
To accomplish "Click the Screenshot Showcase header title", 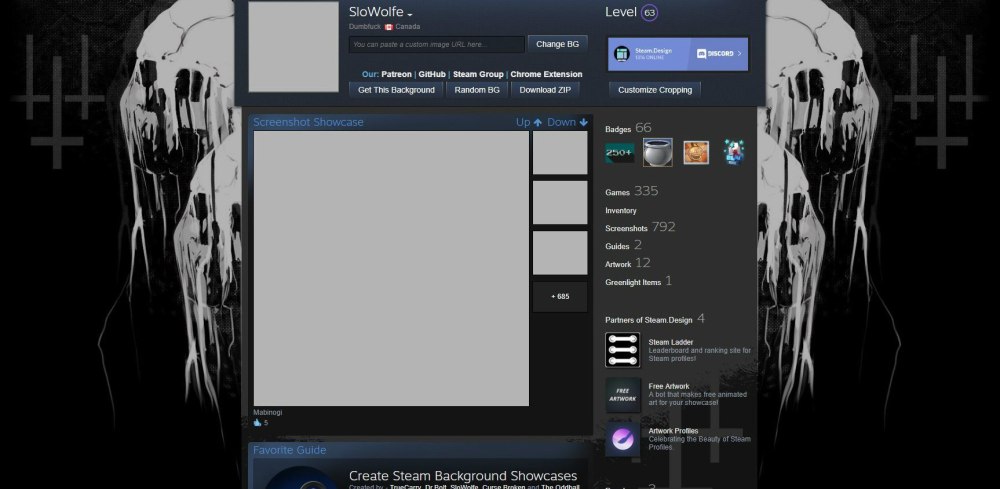I will click(308, 122).
